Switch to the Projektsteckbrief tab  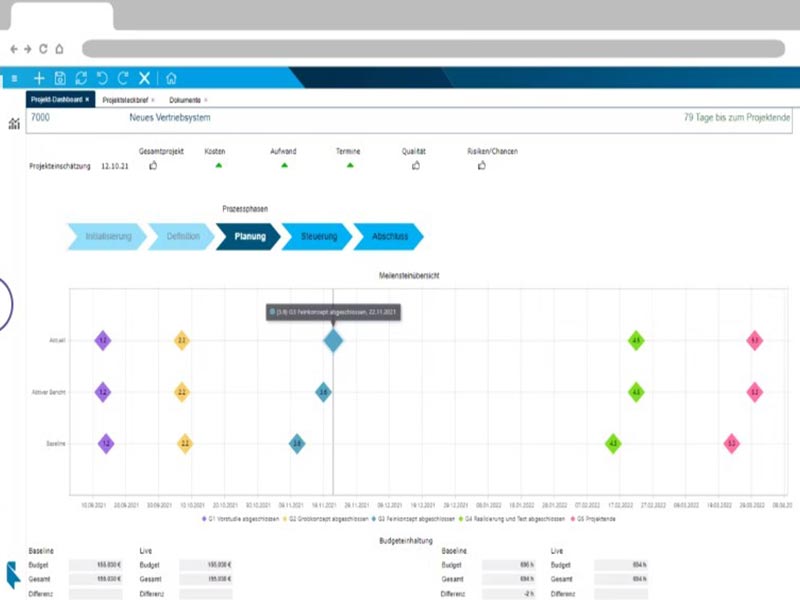[x=124, y=100]
